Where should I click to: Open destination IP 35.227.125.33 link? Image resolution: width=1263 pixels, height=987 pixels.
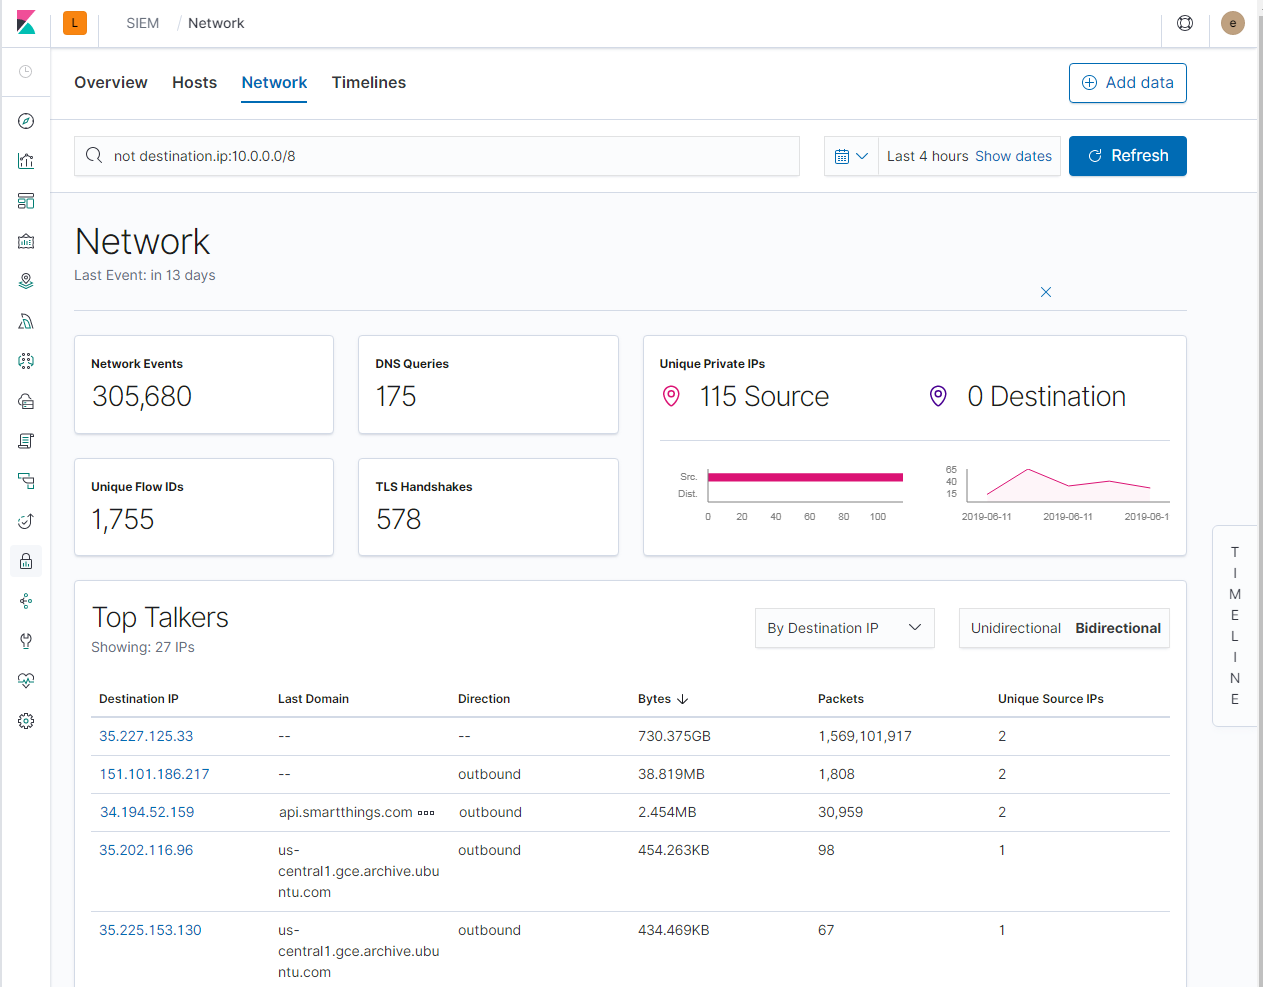click(x=146, y=736)
